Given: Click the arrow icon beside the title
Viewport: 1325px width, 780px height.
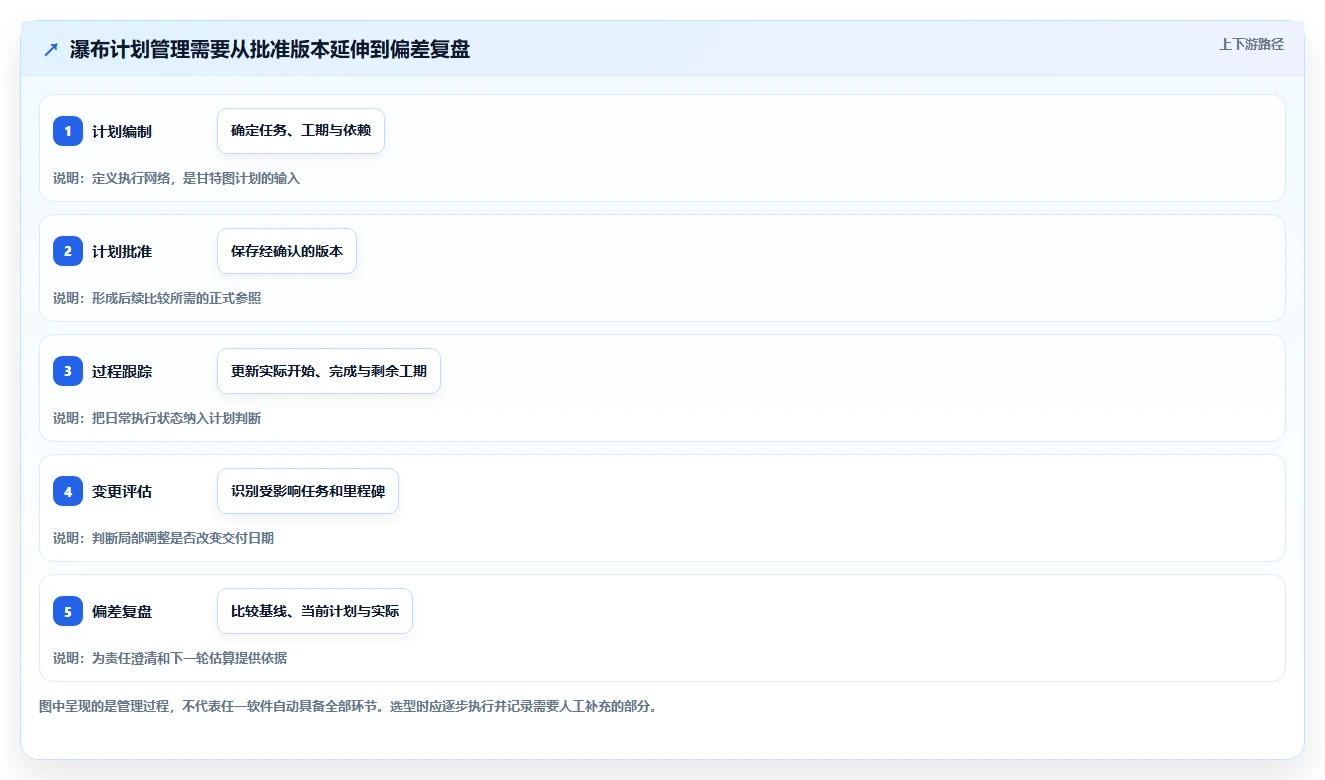Looking at the screenshot, I should 51,50.
